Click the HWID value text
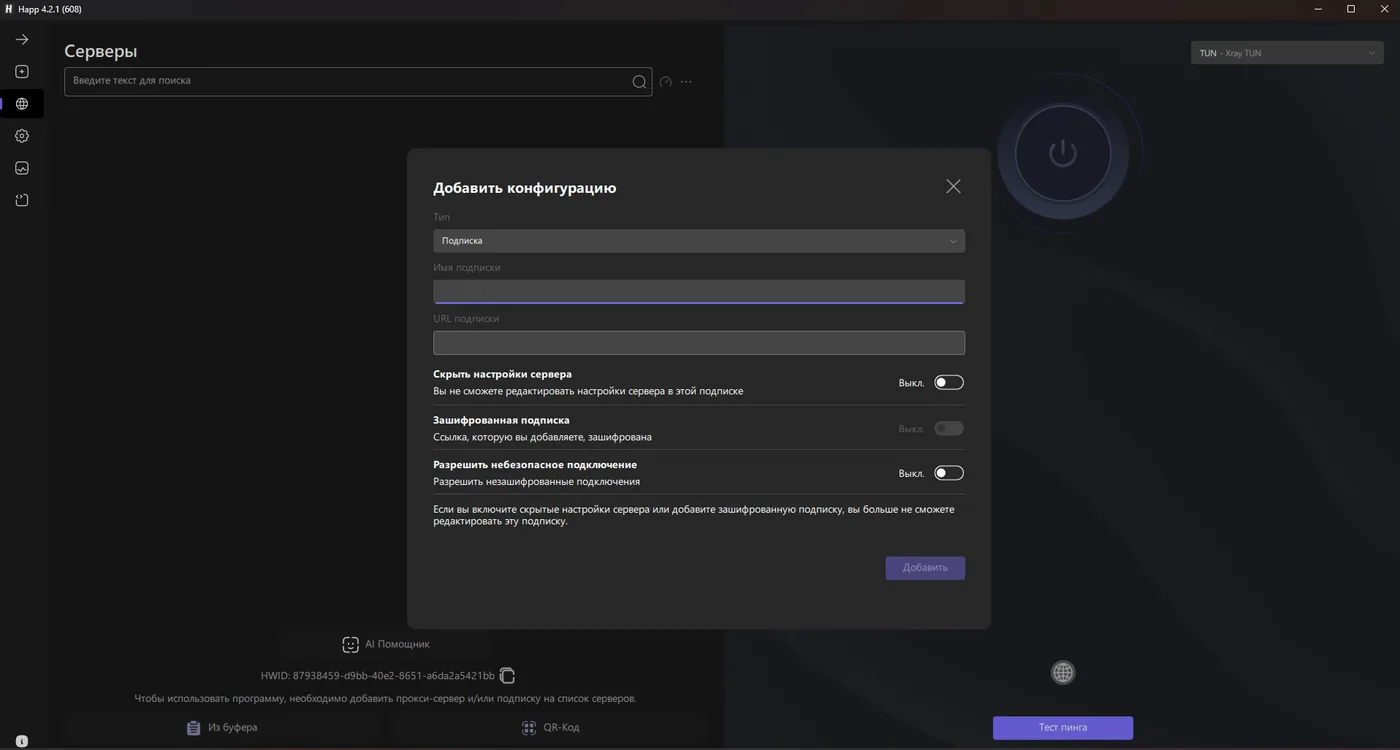Image resolution: width=1400 pixels, height=750 pixels. click(x=378, y=676)
